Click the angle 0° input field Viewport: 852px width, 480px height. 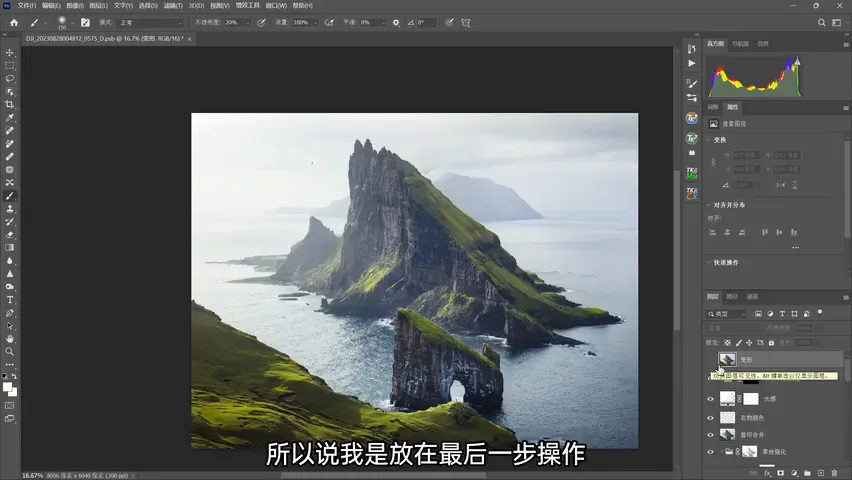(x=426, y=22)
